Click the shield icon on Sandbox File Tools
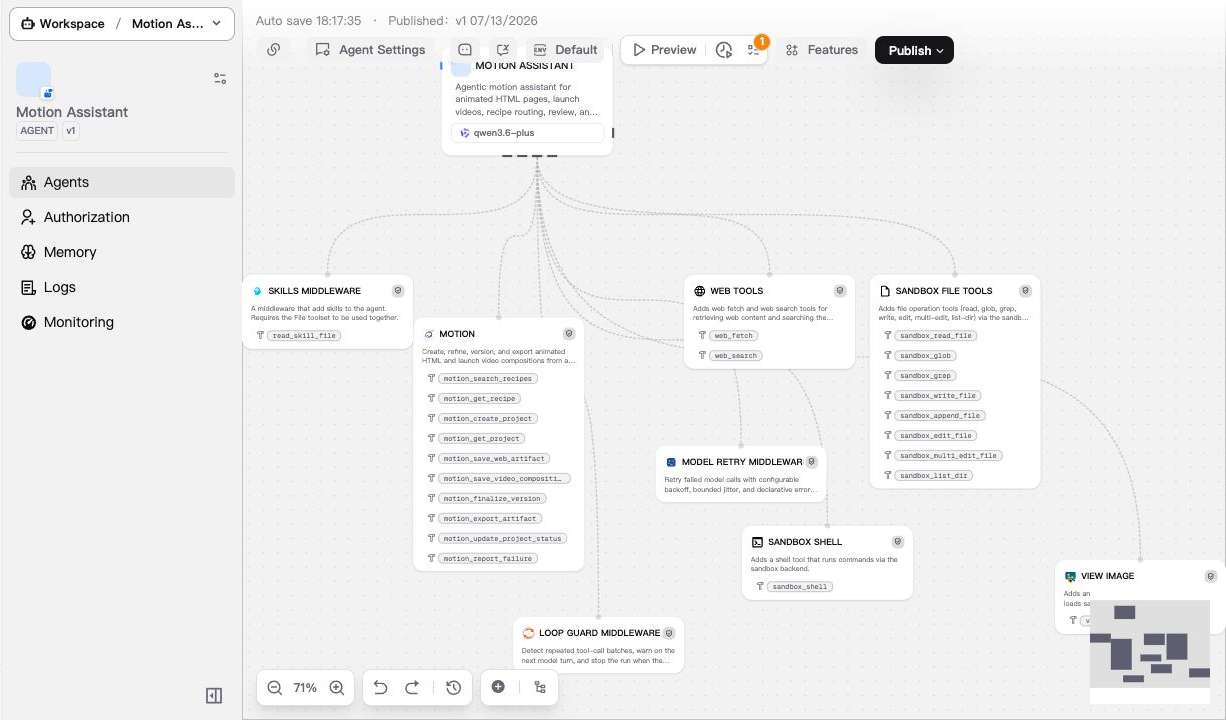1226x720 pixels. click(x=1026, y=291)
